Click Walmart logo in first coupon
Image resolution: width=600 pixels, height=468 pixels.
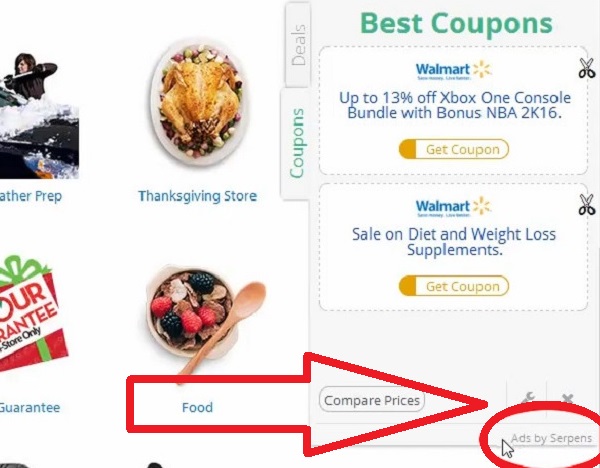click(453, 70)
